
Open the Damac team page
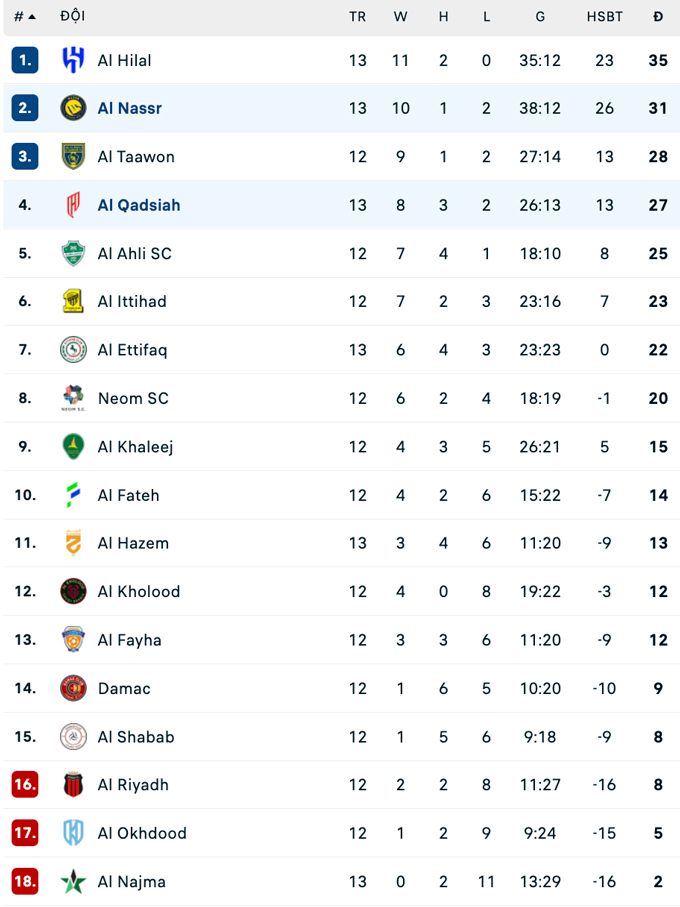click(124, 688)
